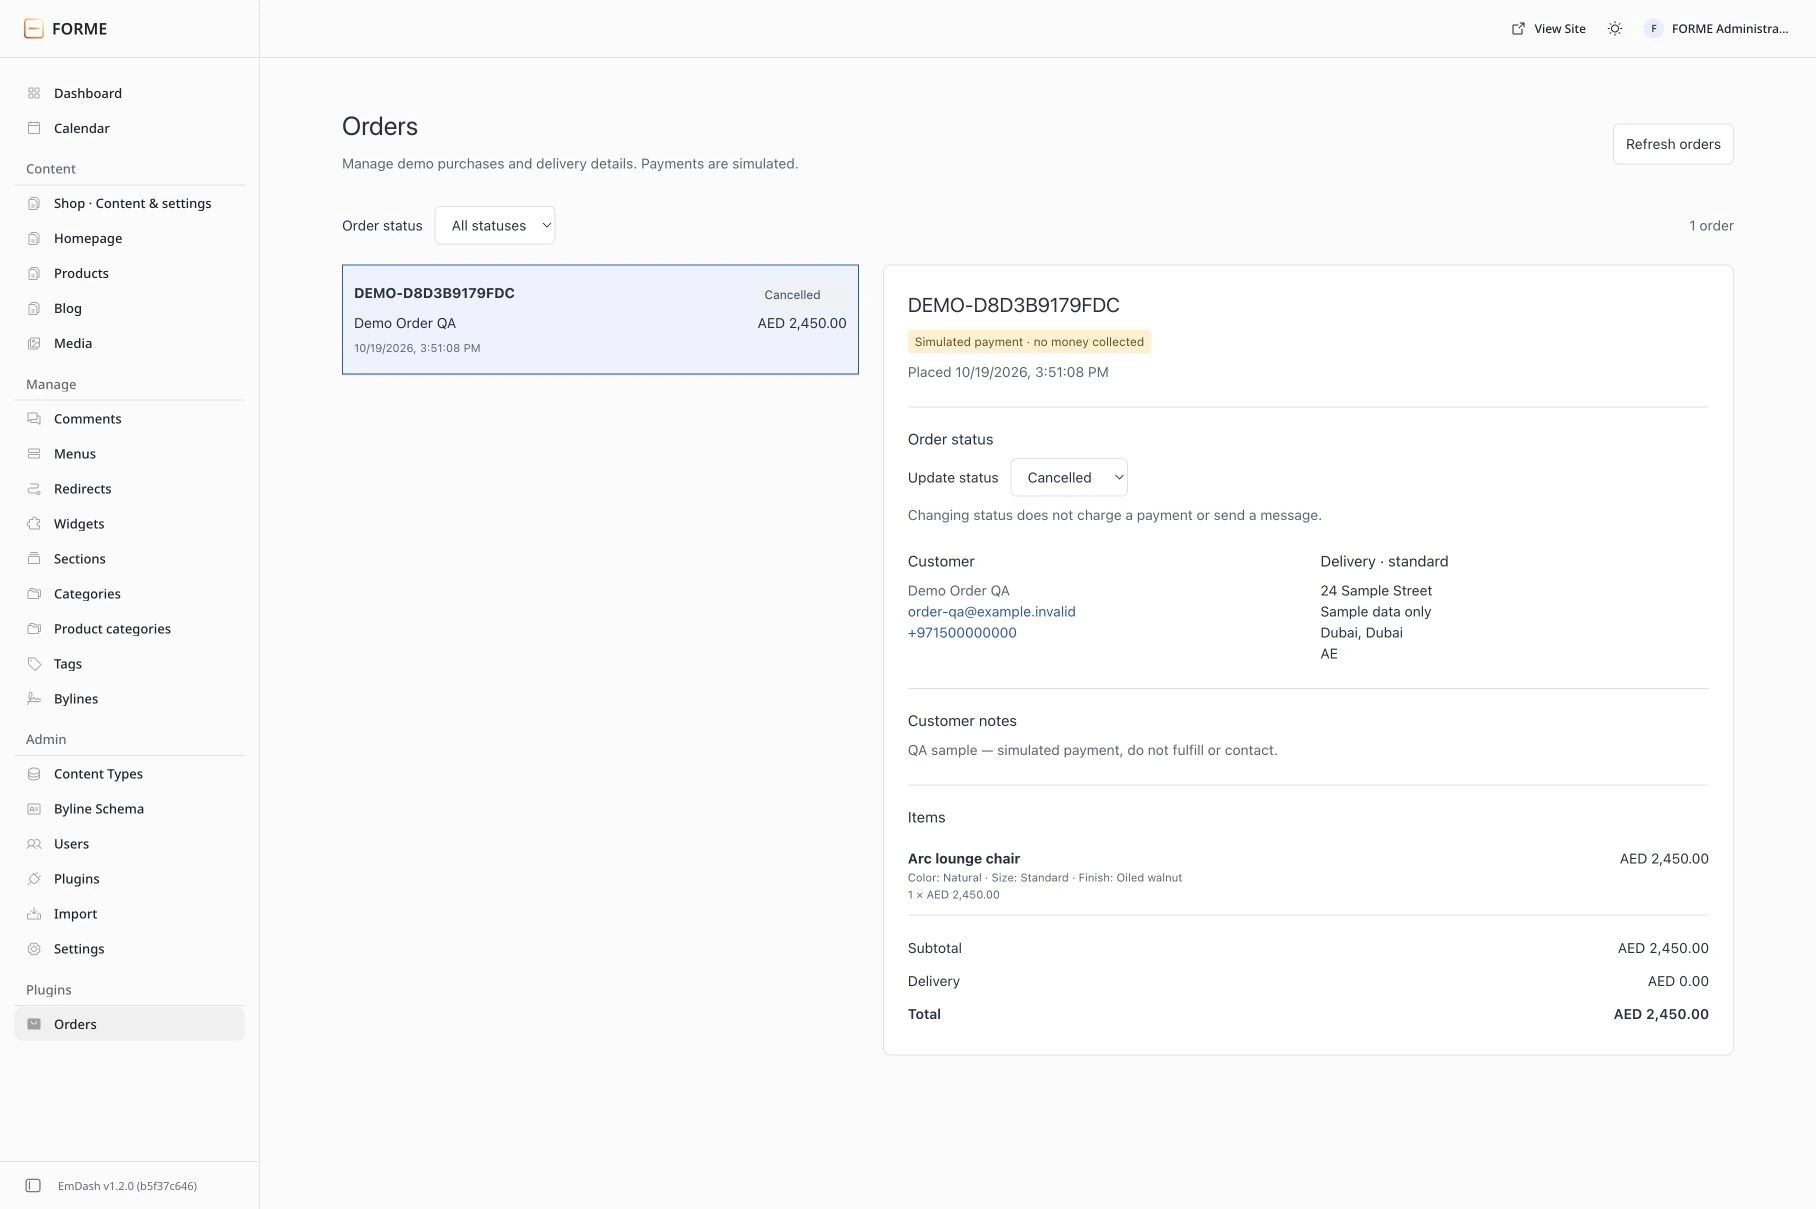Click the Bylines signature icon

point(34,699)
